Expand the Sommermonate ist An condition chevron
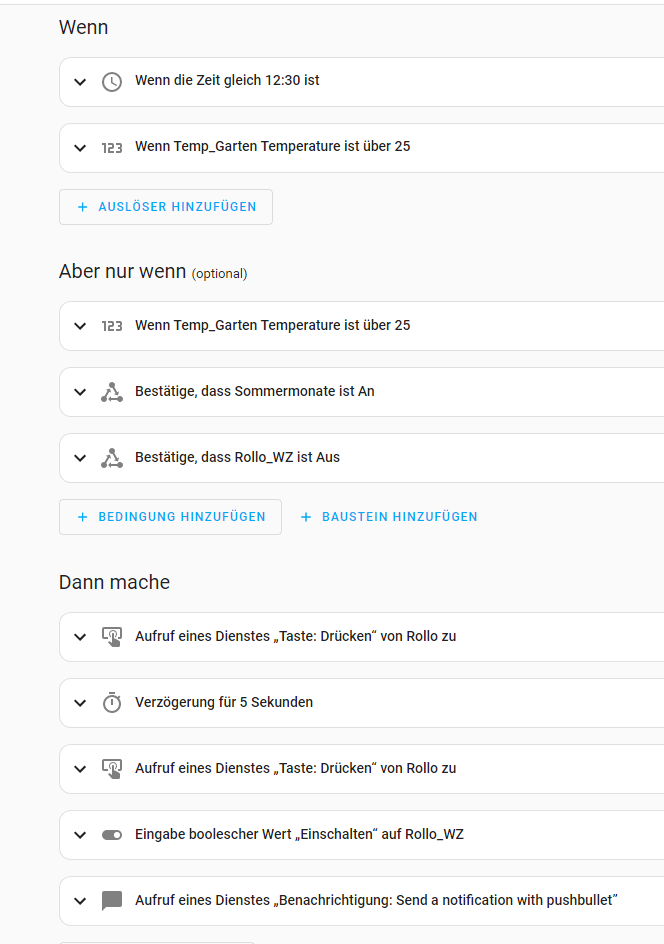This screenshot has height=944, width=664. click(x=80, y=392)
